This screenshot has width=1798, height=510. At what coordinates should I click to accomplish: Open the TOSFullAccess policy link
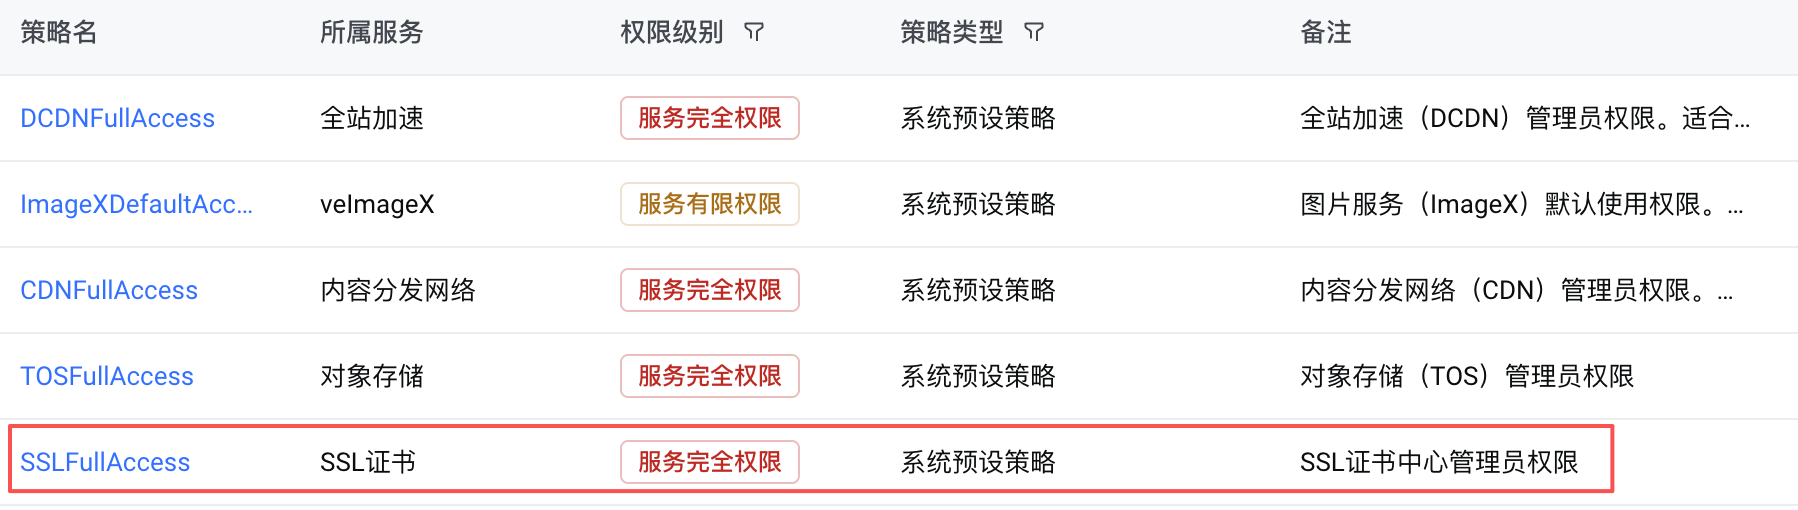(107, 377)
